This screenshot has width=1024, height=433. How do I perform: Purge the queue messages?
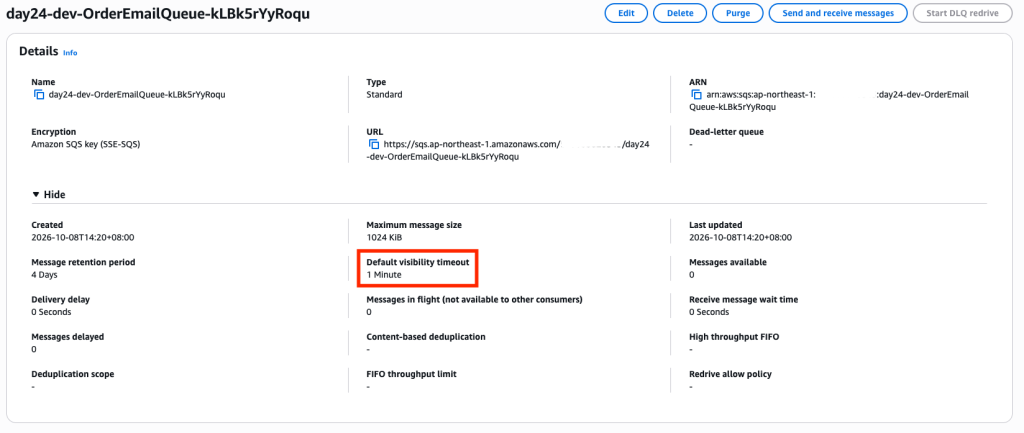point(737,13)
